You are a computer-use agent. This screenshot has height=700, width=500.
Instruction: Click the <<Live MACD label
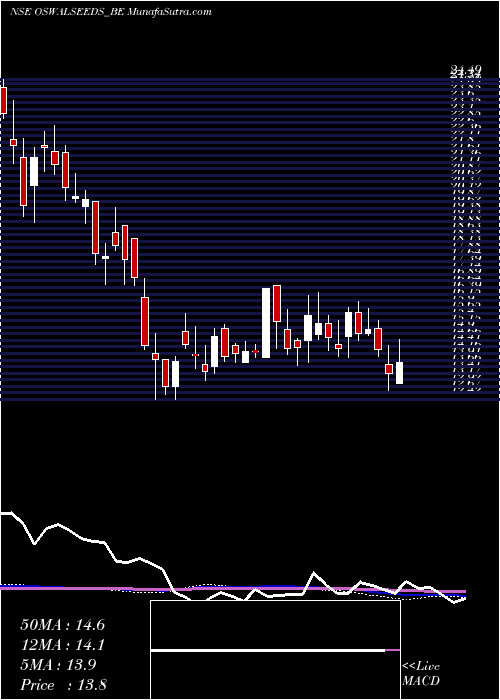pos(421,674)
